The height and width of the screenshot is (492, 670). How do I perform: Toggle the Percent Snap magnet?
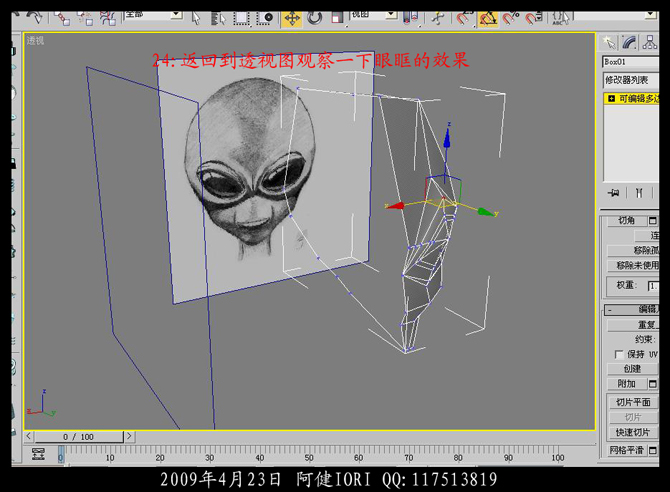pyautogui.click(x=510, y=18)
